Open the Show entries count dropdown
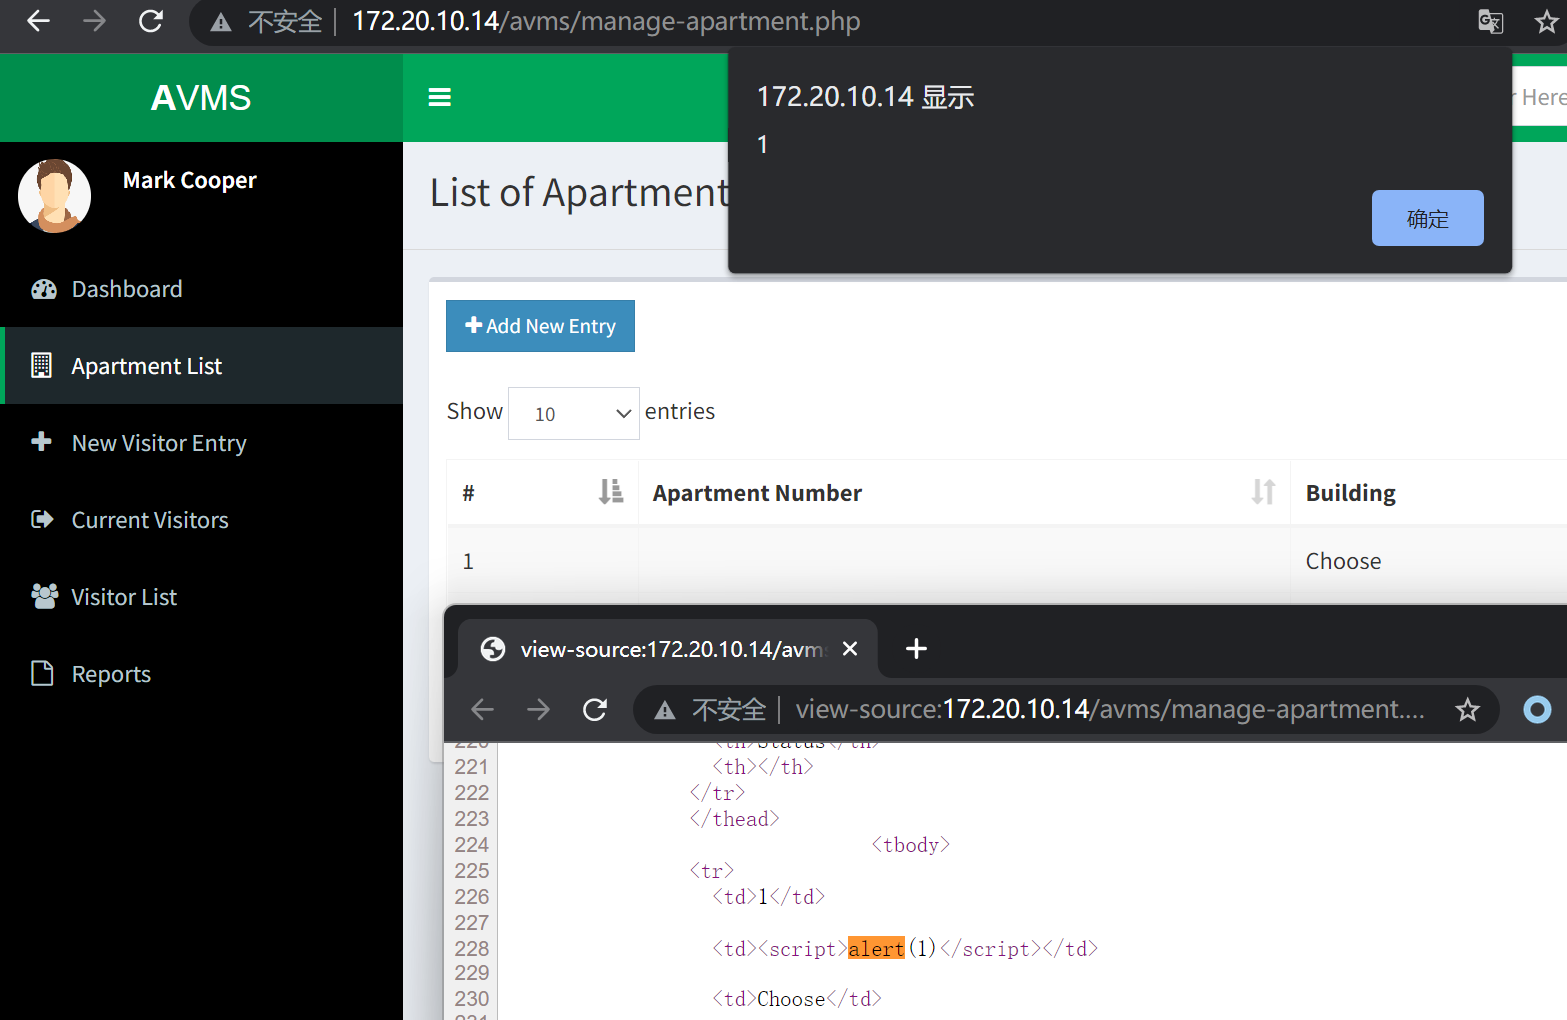 [574, 413]
